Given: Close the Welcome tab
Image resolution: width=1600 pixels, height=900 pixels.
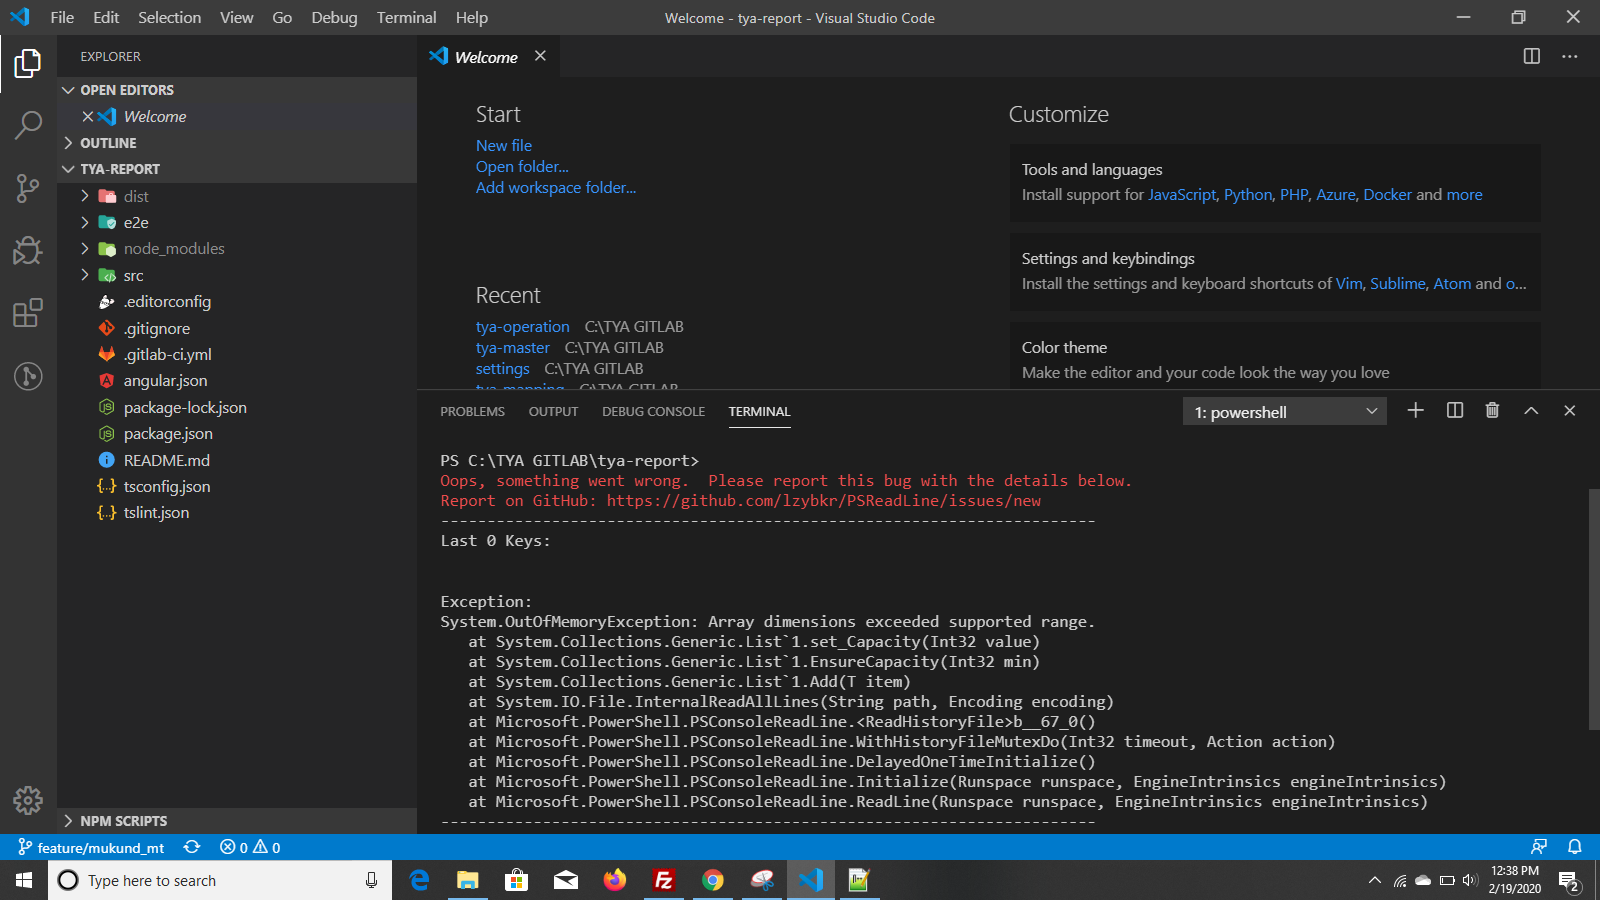Looking at the screenshot, I should (x=540, y=56).
